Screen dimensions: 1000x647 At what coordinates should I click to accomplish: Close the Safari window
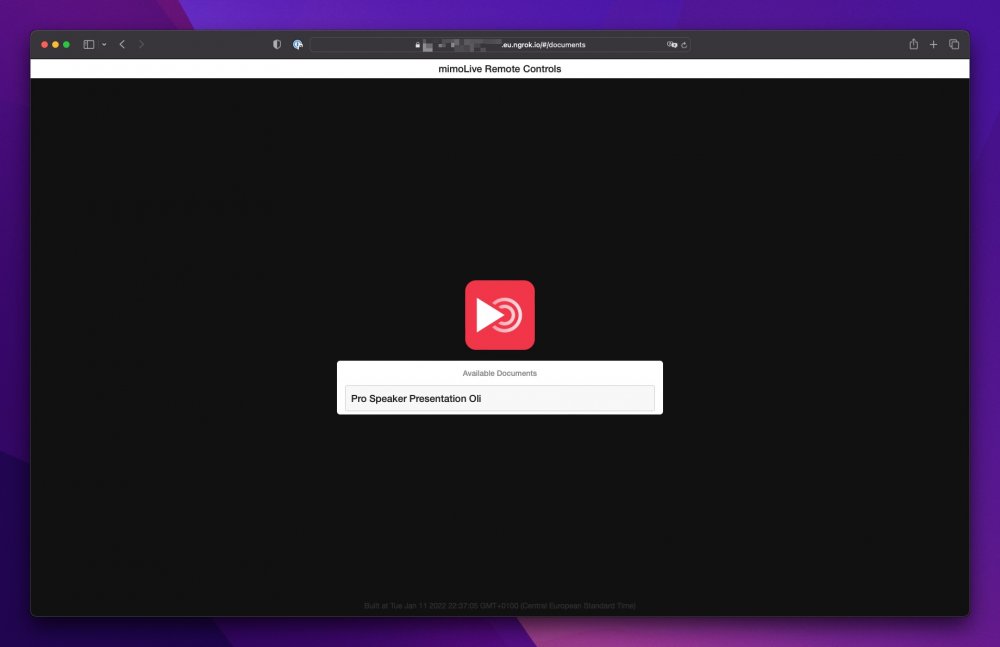tap(45, 45)
